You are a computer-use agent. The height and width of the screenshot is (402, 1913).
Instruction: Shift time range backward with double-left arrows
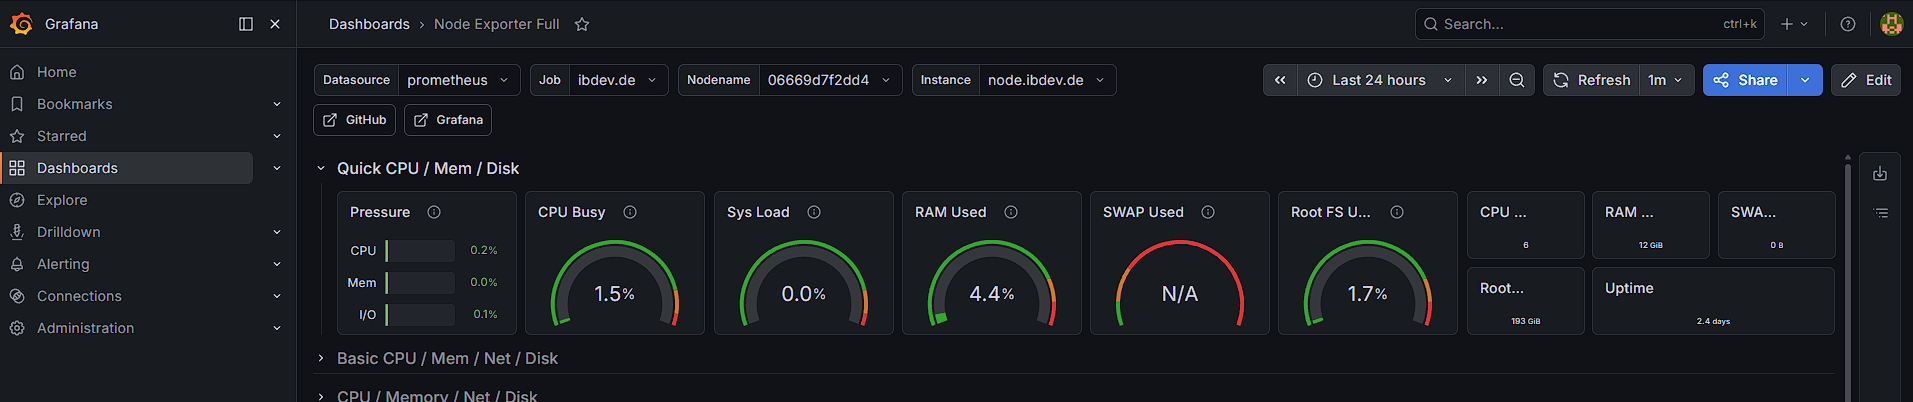point(1280,80)
